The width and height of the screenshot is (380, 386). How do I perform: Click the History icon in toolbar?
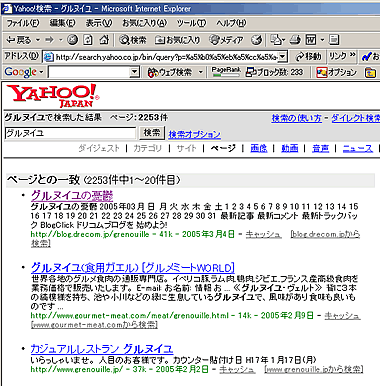click(x=256, y=40)
